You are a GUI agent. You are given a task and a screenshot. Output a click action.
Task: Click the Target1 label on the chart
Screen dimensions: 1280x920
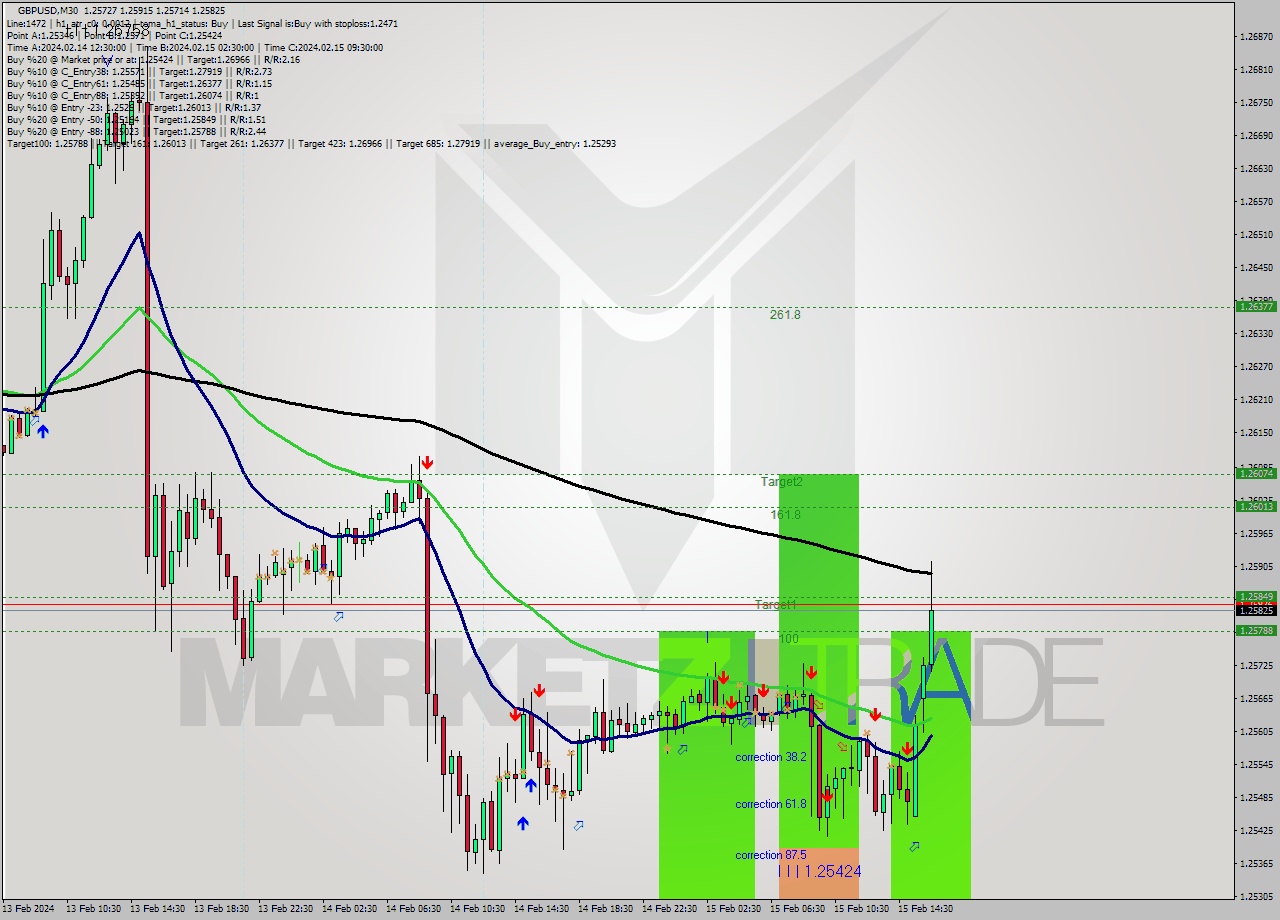click(776, 605)
